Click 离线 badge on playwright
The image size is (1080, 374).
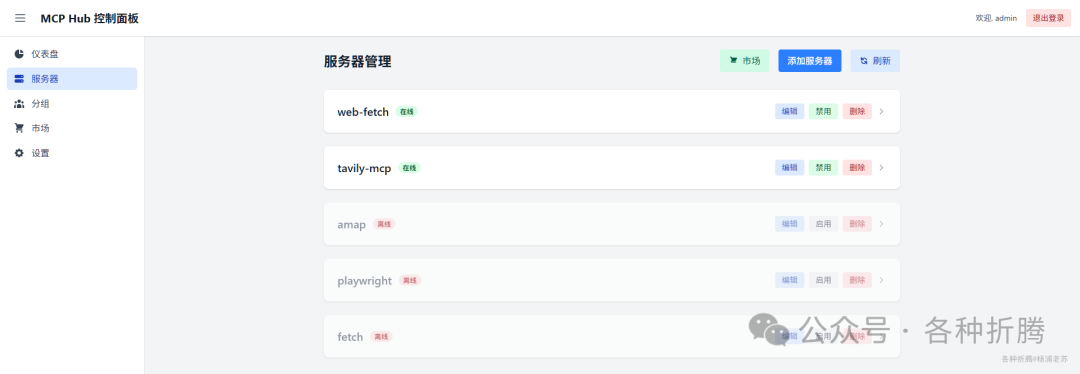410,281
